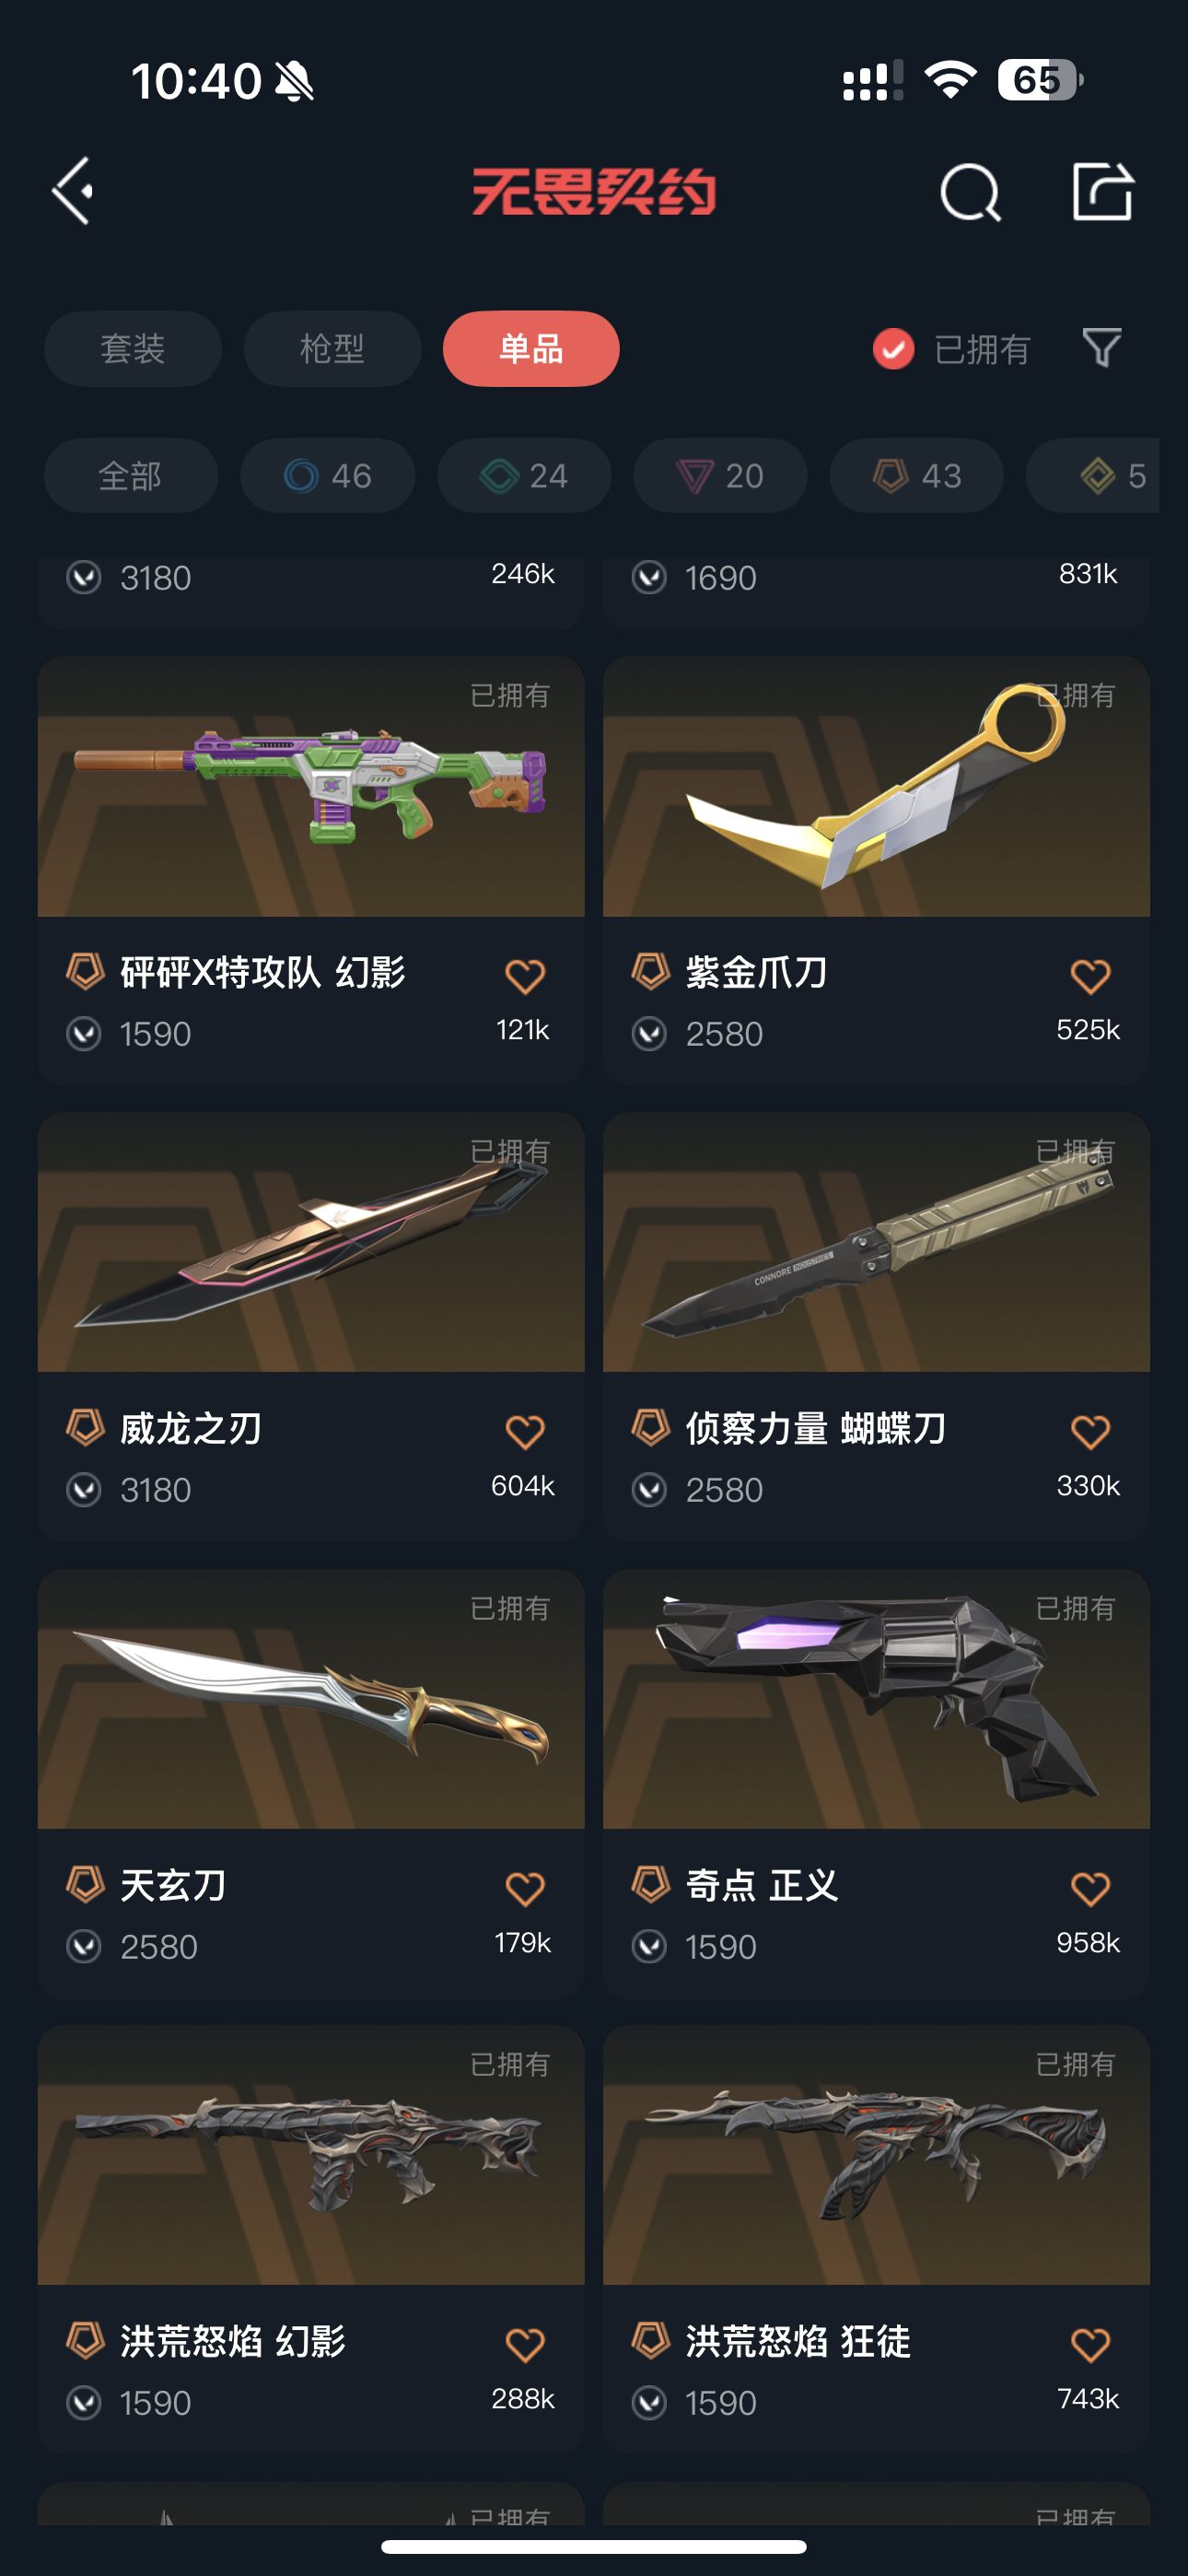Switch to the 枪型 tab
The image size is (1188, 2576).
click(x=332, y=349)
